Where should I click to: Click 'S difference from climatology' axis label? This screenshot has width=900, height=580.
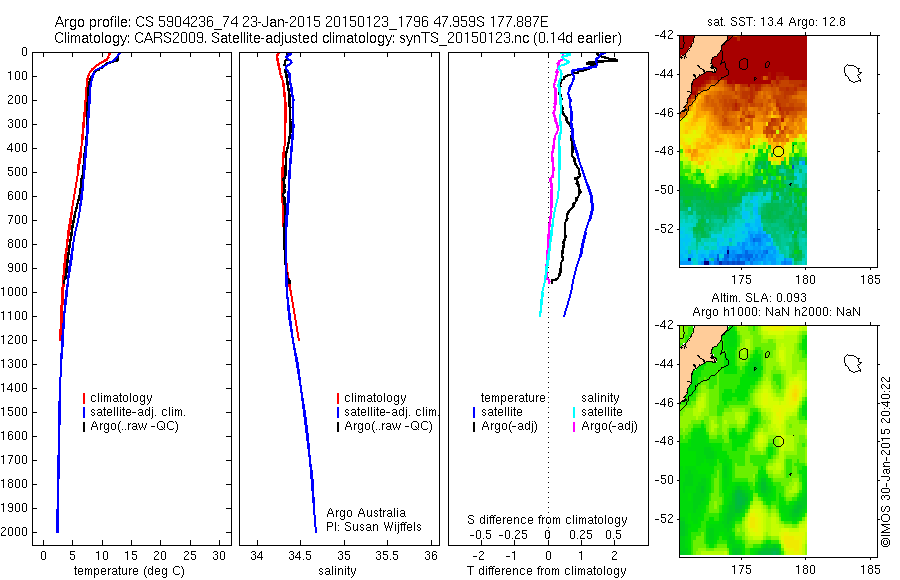coord(547,520)
